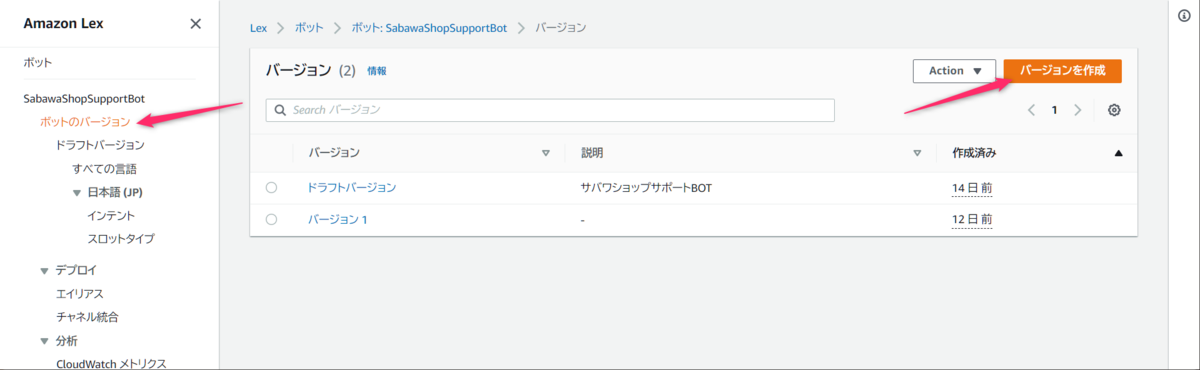Open バージョン 1 link in table
Screen dimensions: 1200x370
coord(337,220)
